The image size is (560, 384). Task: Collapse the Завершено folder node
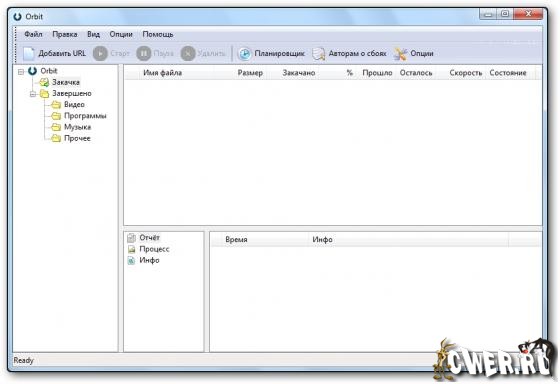pyautogui.click(x=33, y=94)
